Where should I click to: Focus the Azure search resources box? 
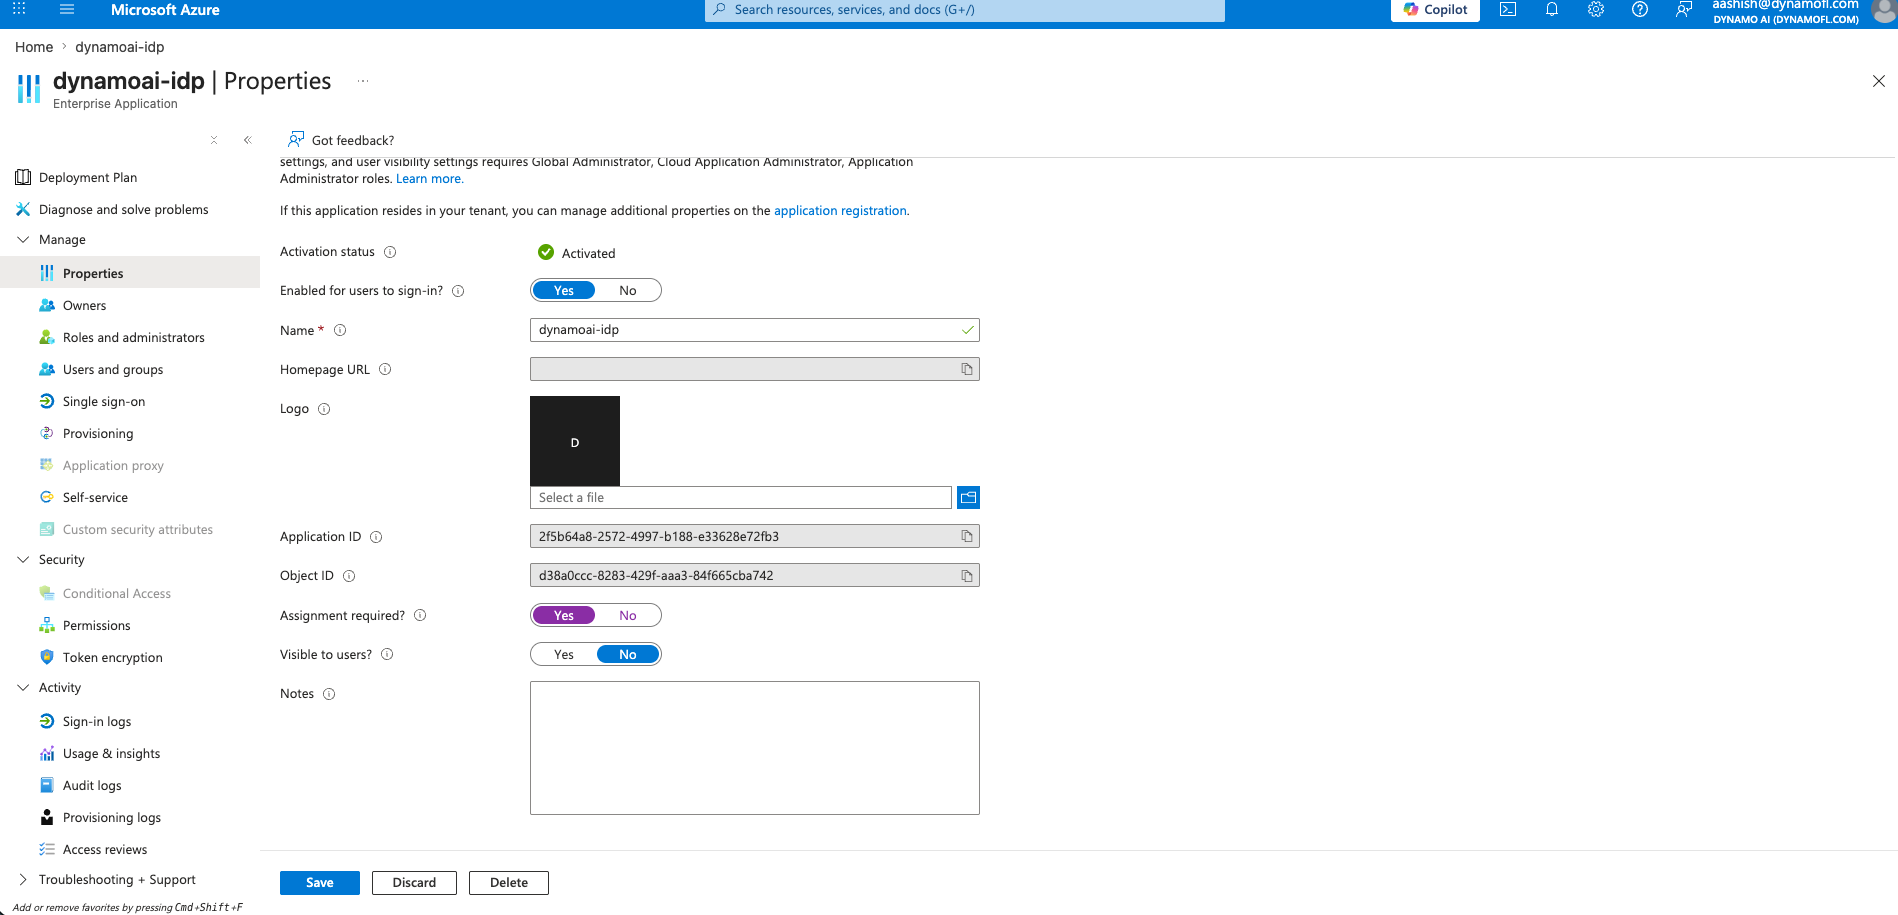click(x=965, y=10)
